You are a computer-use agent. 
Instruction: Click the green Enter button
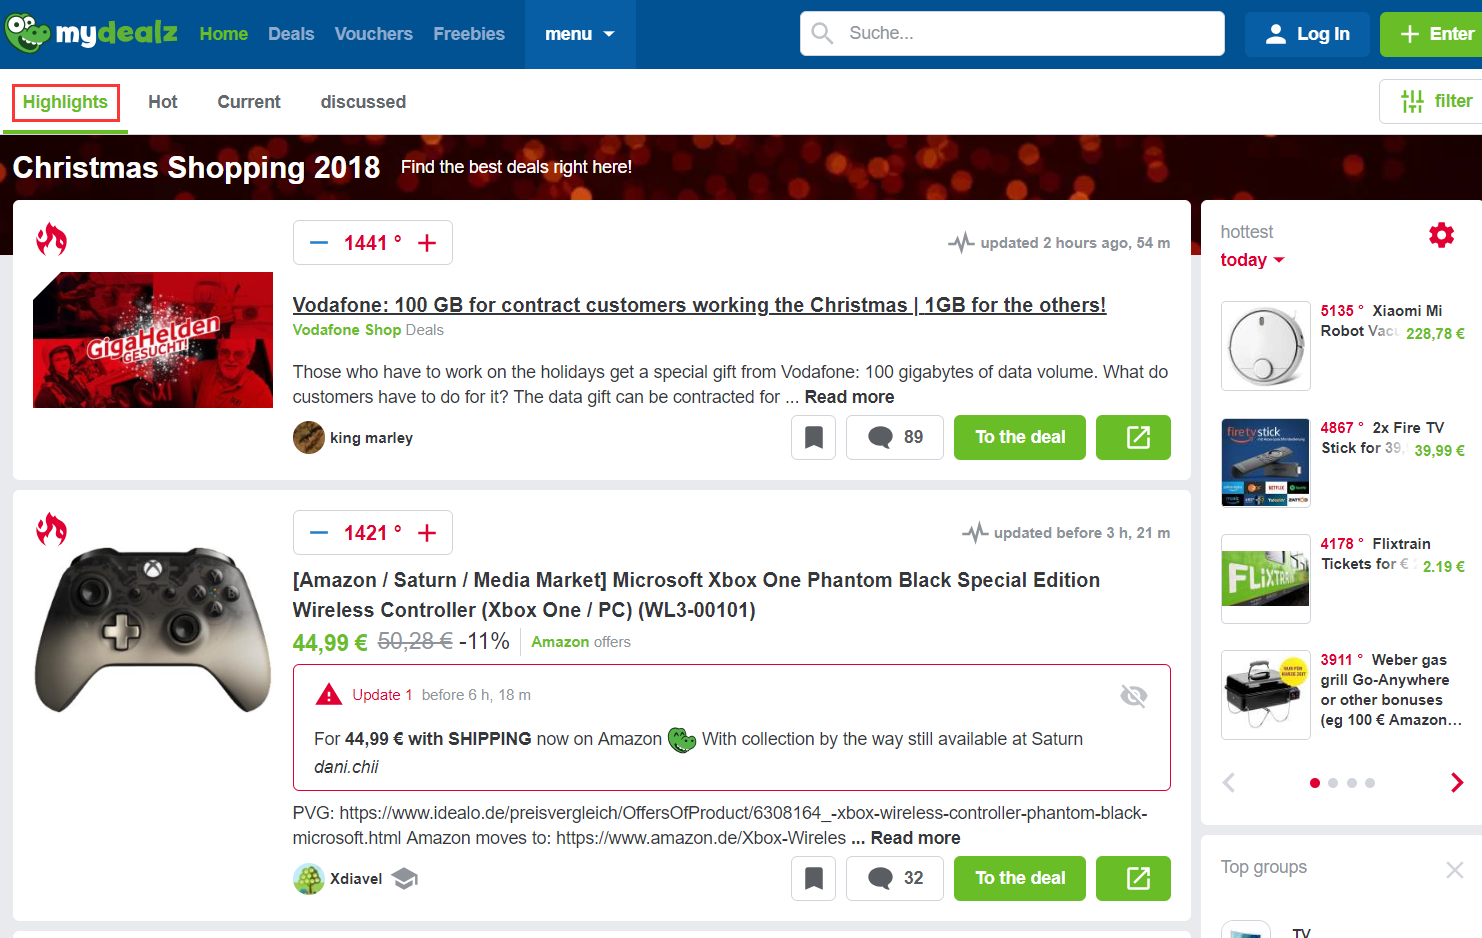pyautogui.click(x=1431, y=34)
